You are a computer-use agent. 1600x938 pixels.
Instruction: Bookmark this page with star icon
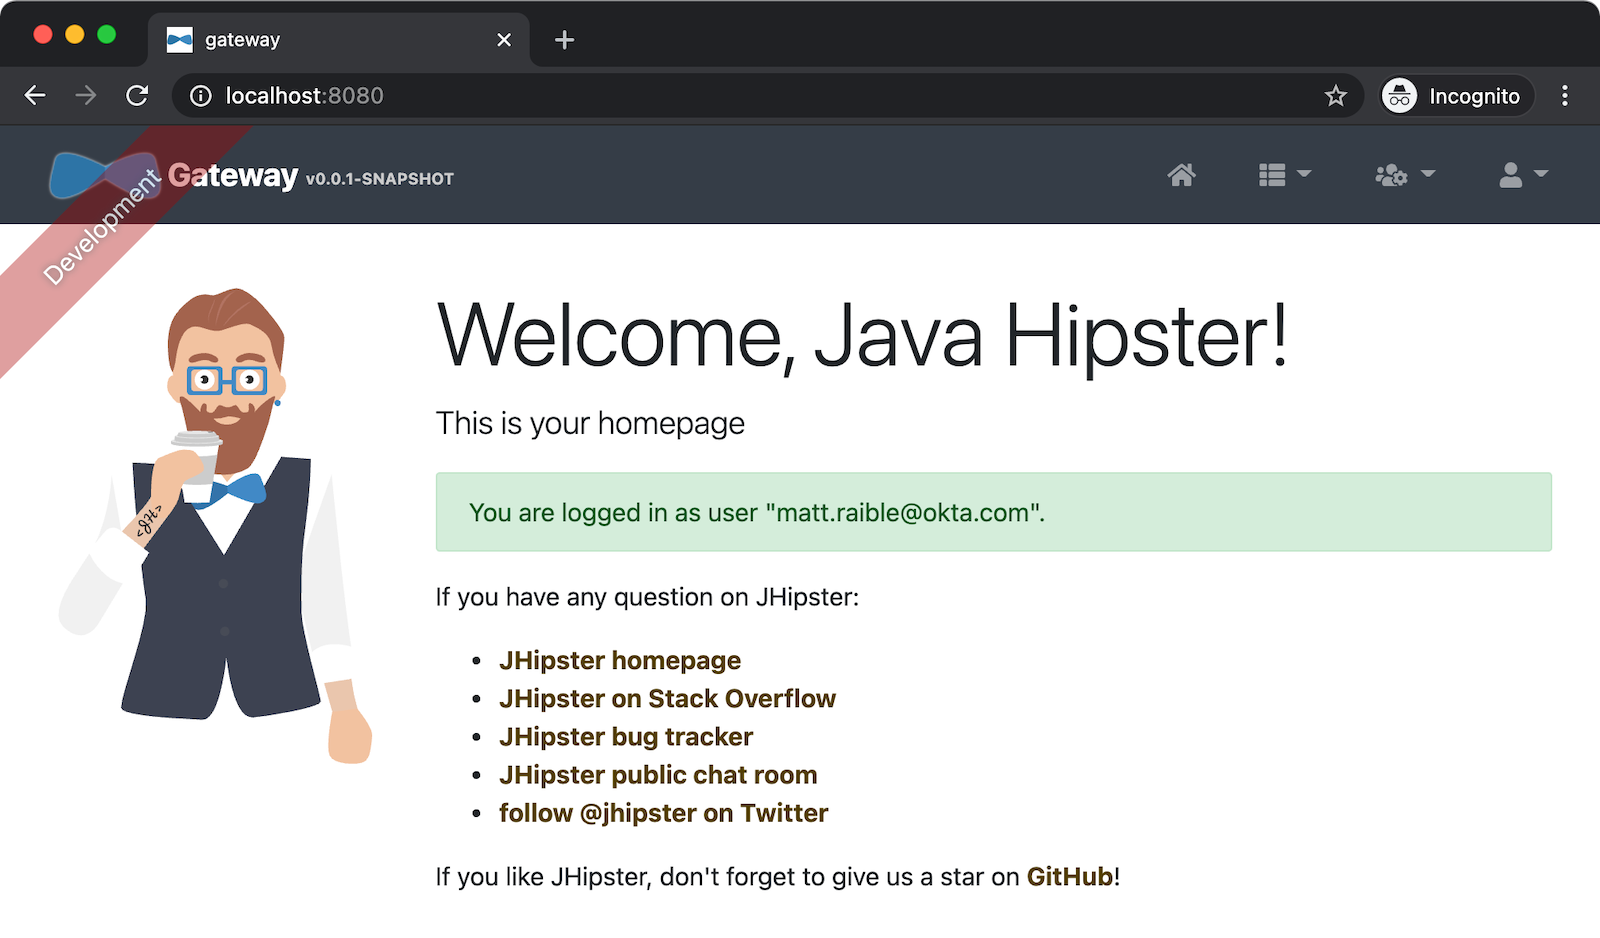[x=1335, y=96]
